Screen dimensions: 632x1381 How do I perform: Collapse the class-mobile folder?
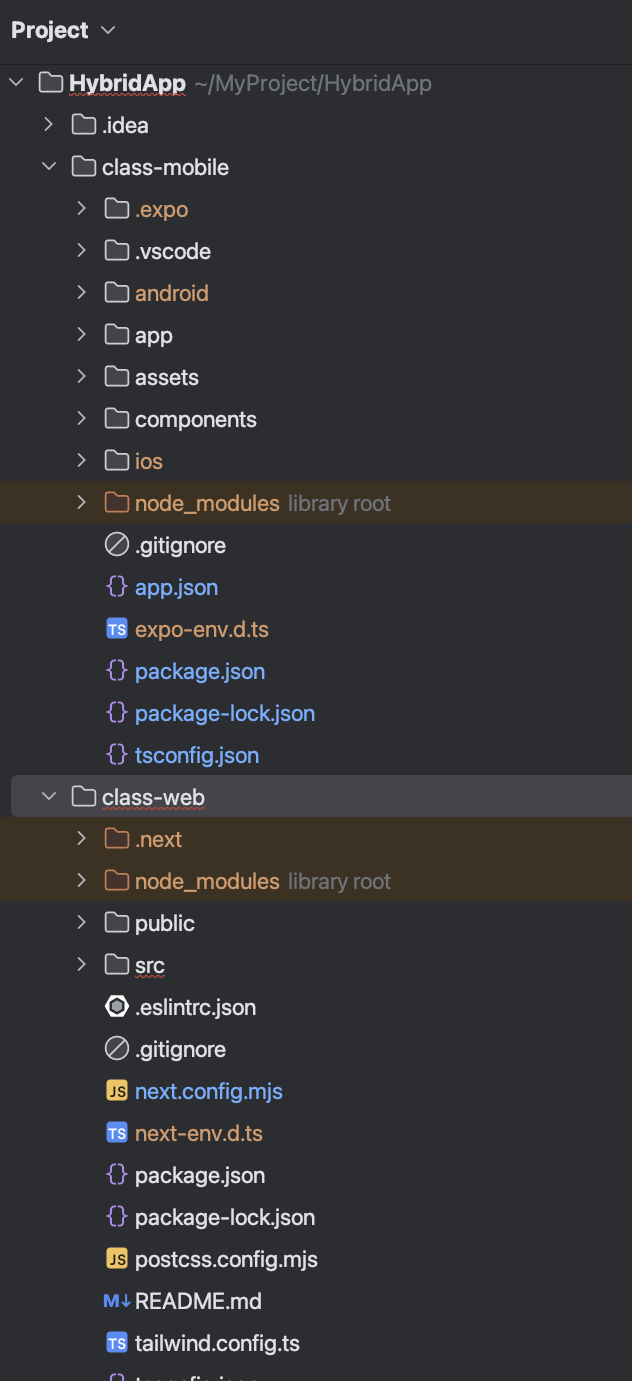(48, 167)
